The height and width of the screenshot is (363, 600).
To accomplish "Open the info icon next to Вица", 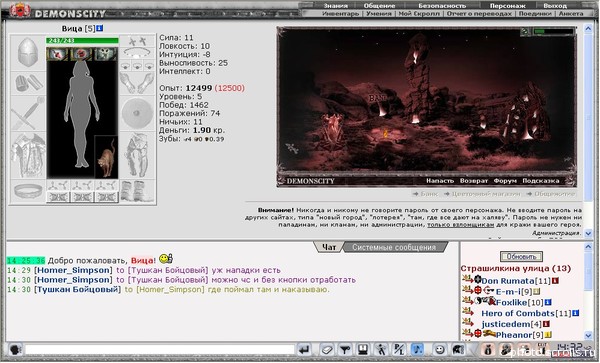I will coord(99,28).
